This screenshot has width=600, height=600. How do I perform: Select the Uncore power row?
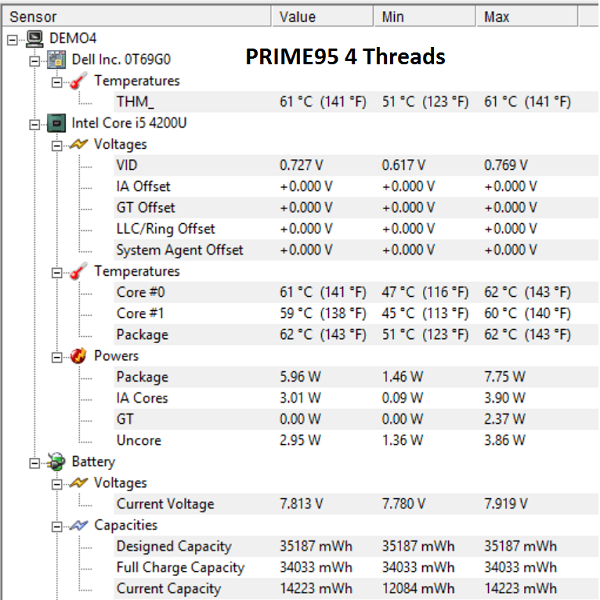tap(356, 440)
